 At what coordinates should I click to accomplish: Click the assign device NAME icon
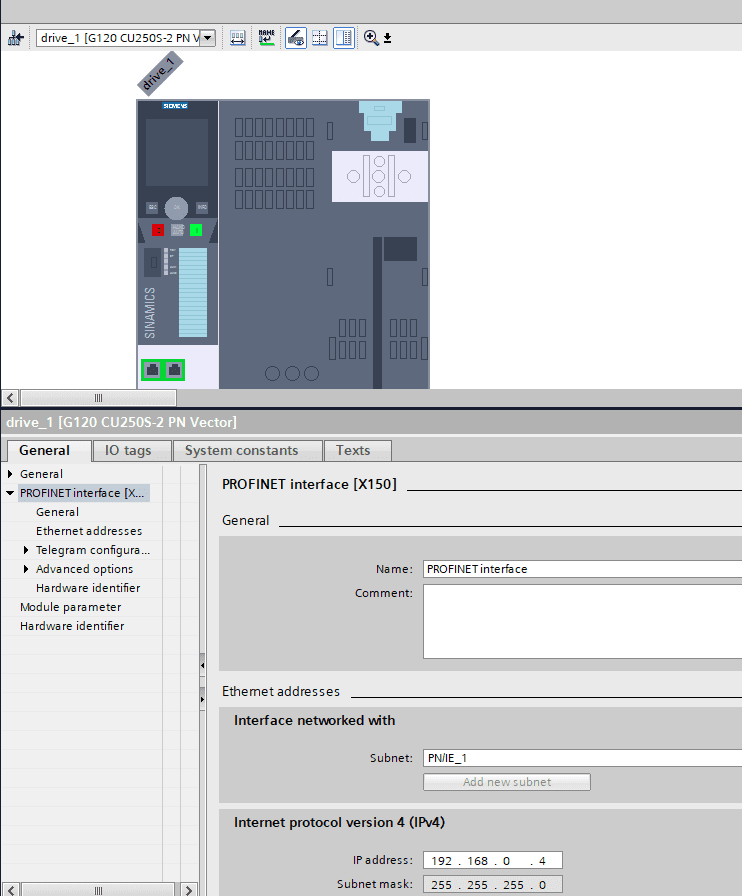[x=266, y=38]
